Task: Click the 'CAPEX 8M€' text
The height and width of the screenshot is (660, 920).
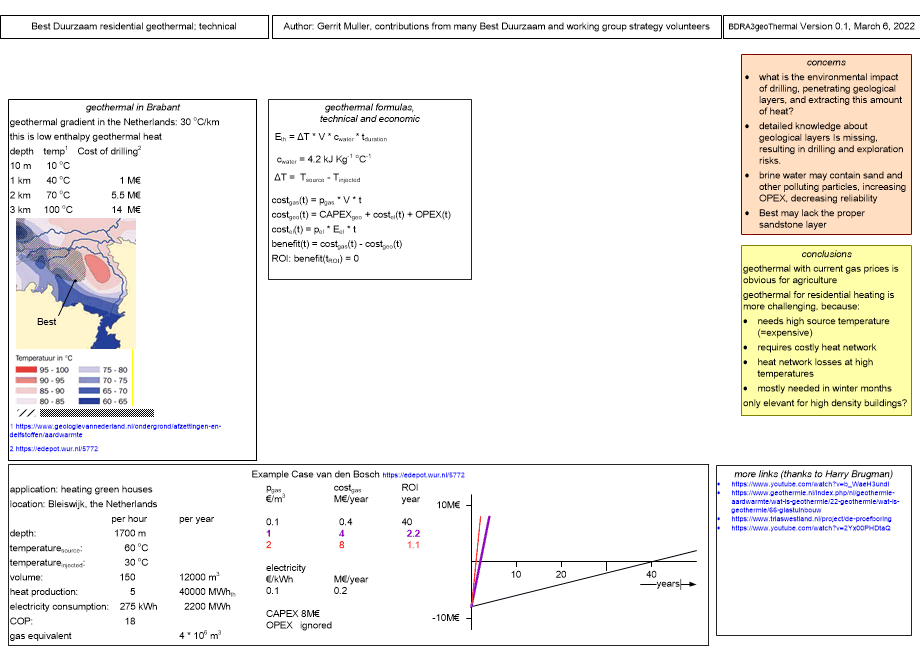Action: click(293, 614)
